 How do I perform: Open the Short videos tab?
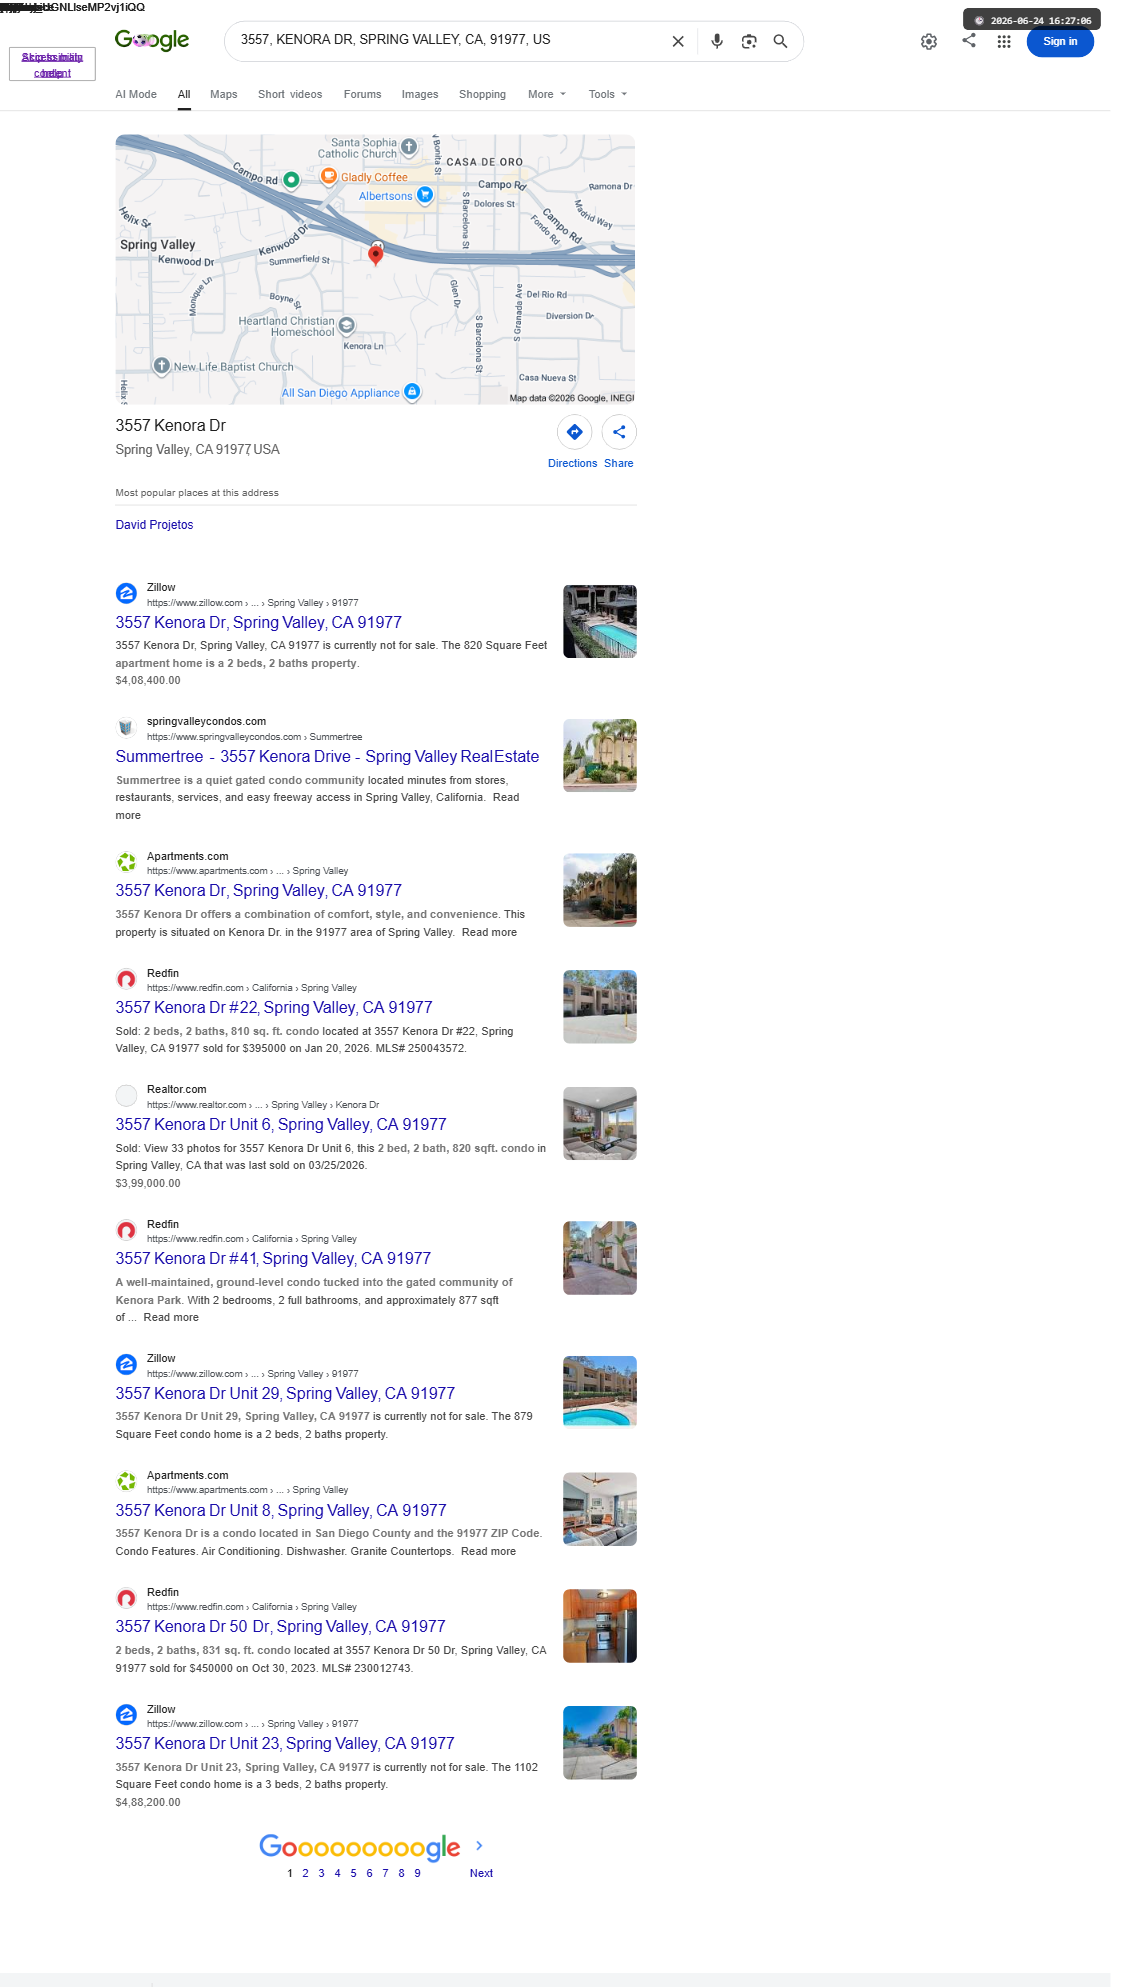click(290, 94)
